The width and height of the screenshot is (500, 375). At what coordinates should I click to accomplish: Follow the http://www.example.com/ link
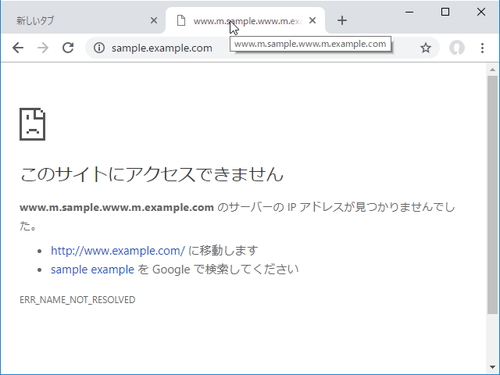point(118,251)
